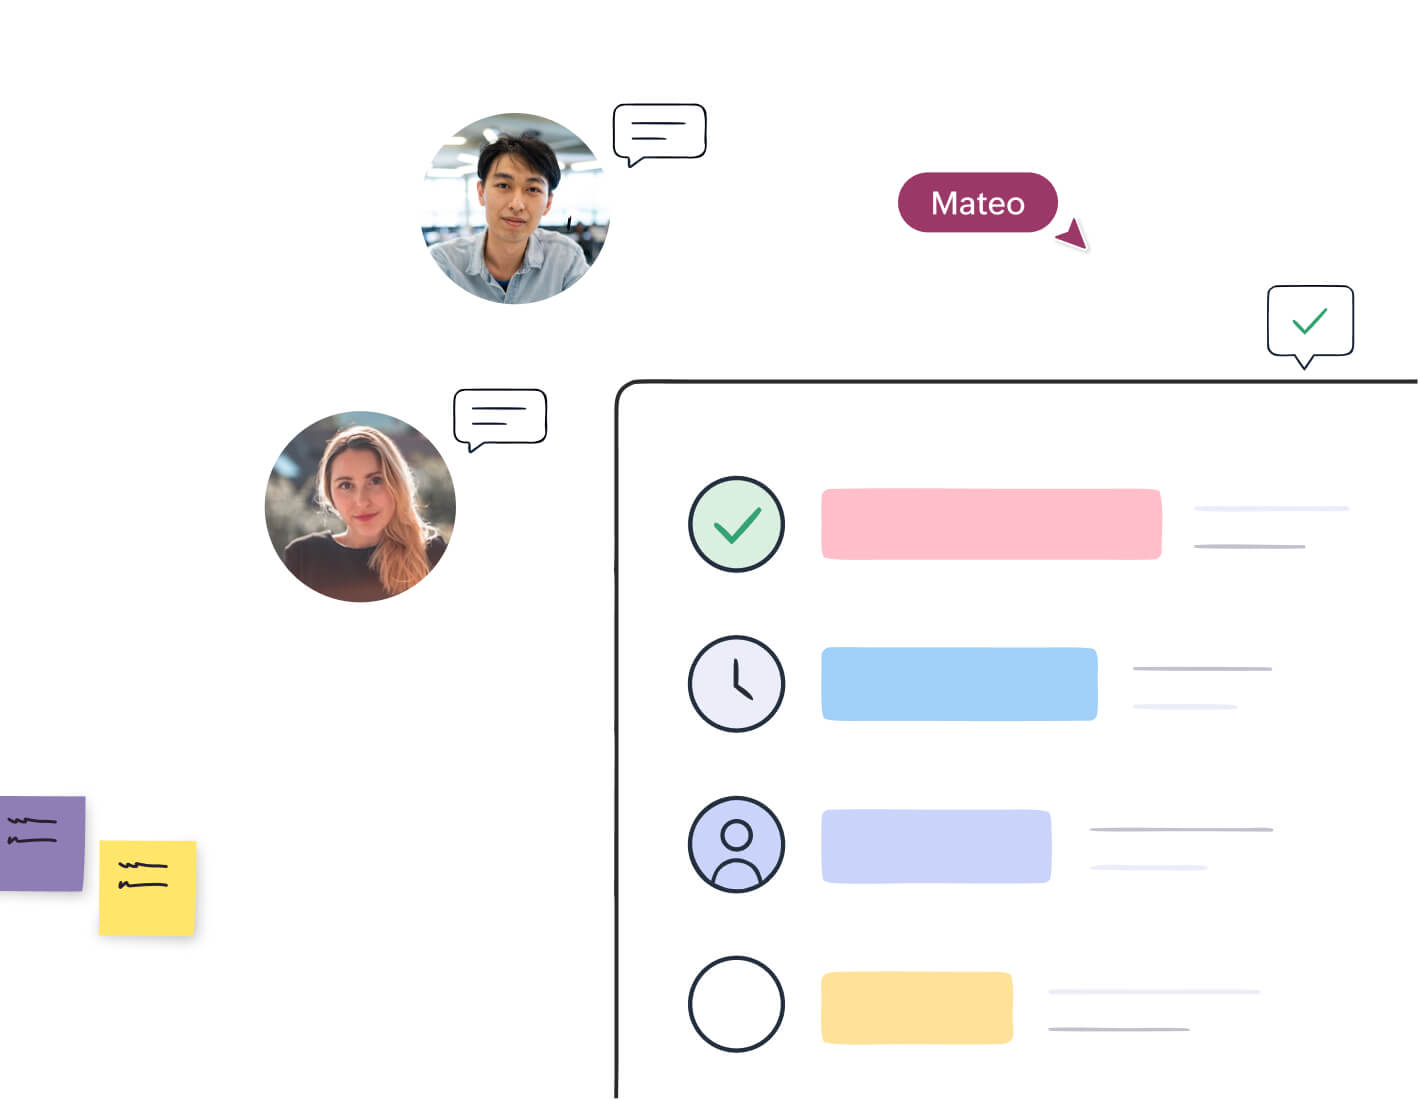Click the lavender task bar
The image size is (1418, 1099).
(x=936, y=846)
